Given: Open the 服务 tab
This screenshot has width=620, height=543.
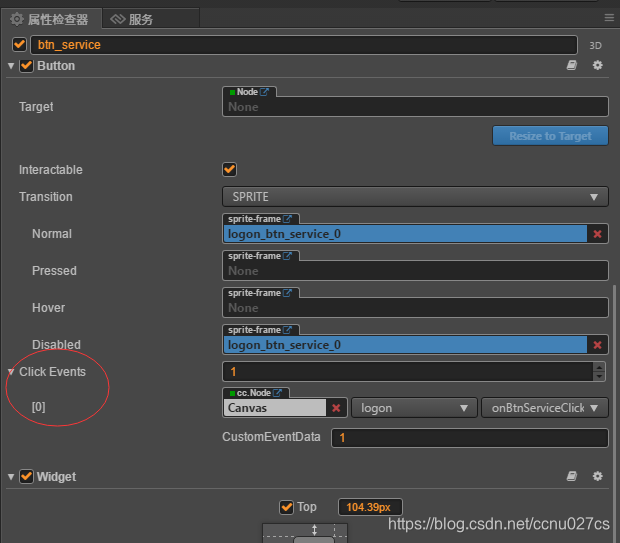Looking at the screenshot, I should [151, 19].
